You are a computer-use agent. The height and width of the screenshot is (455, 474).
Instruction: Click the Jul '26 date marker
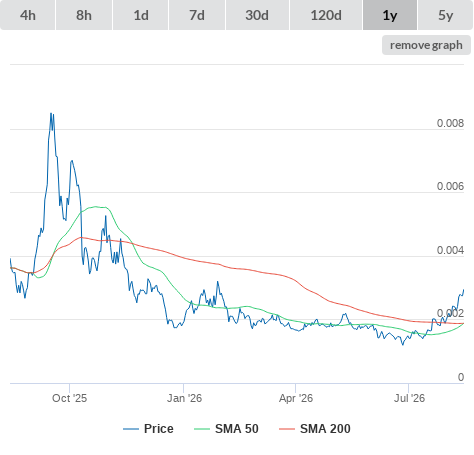click(409, 398)
